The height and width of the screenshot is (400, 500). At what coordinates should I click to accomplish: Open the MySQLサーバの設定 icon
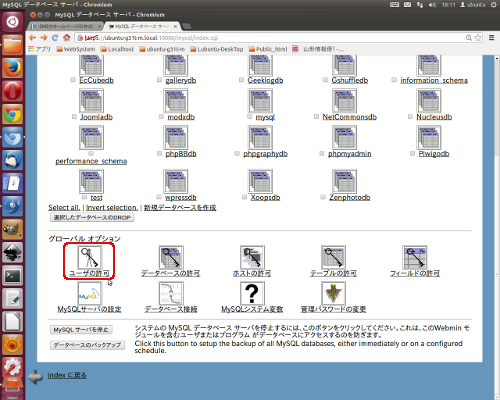point(89,293)
